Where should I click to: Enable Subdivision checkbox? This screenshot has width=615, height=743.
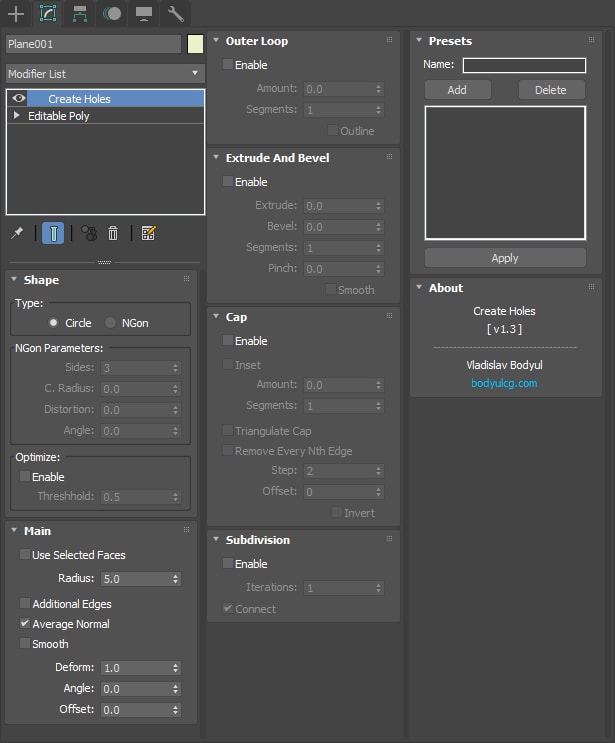point(228,563)
